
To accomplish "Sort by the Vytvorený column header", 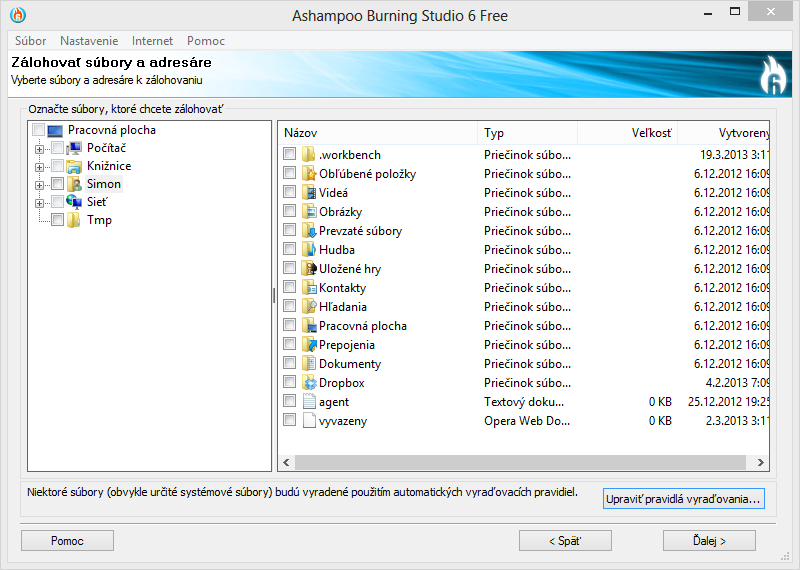I will [x=723, y=133].
